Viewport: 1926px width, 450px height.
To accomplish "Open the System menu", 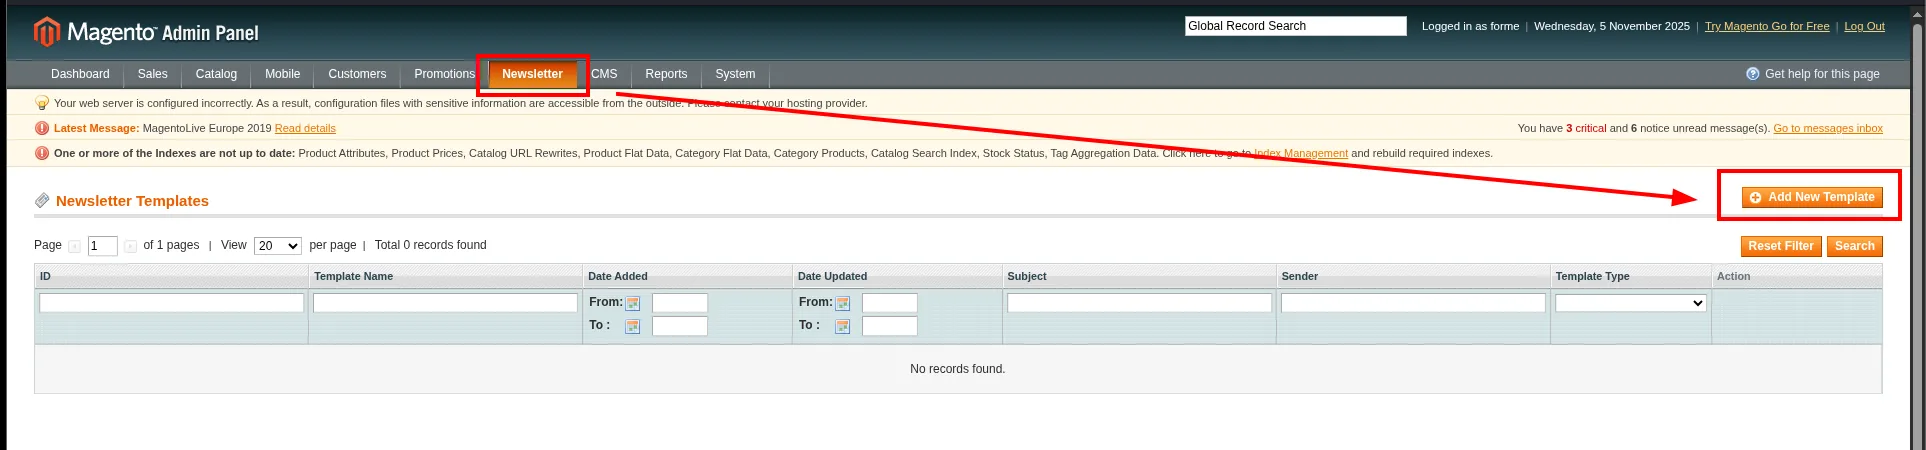I will pos(735,74).
